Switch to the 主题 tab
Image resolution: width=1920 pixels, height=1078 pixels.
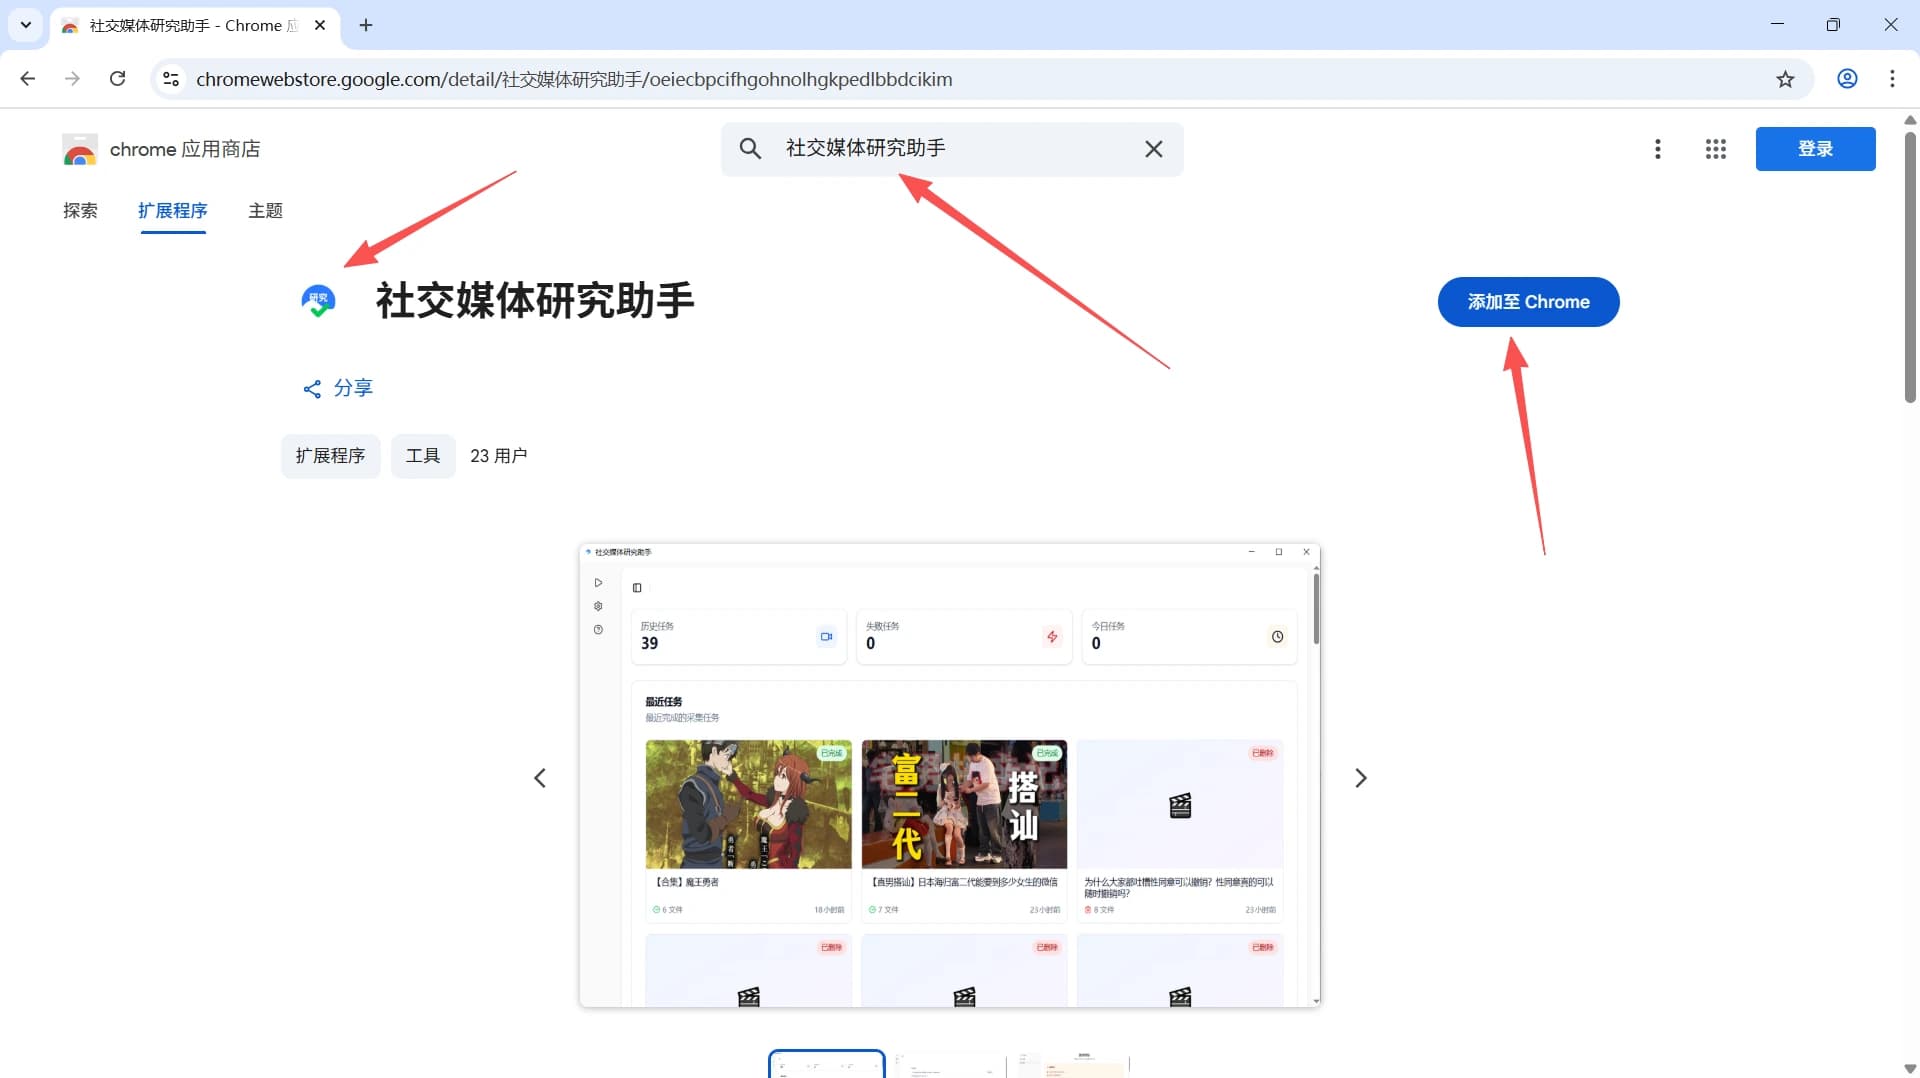pos(265,211)
